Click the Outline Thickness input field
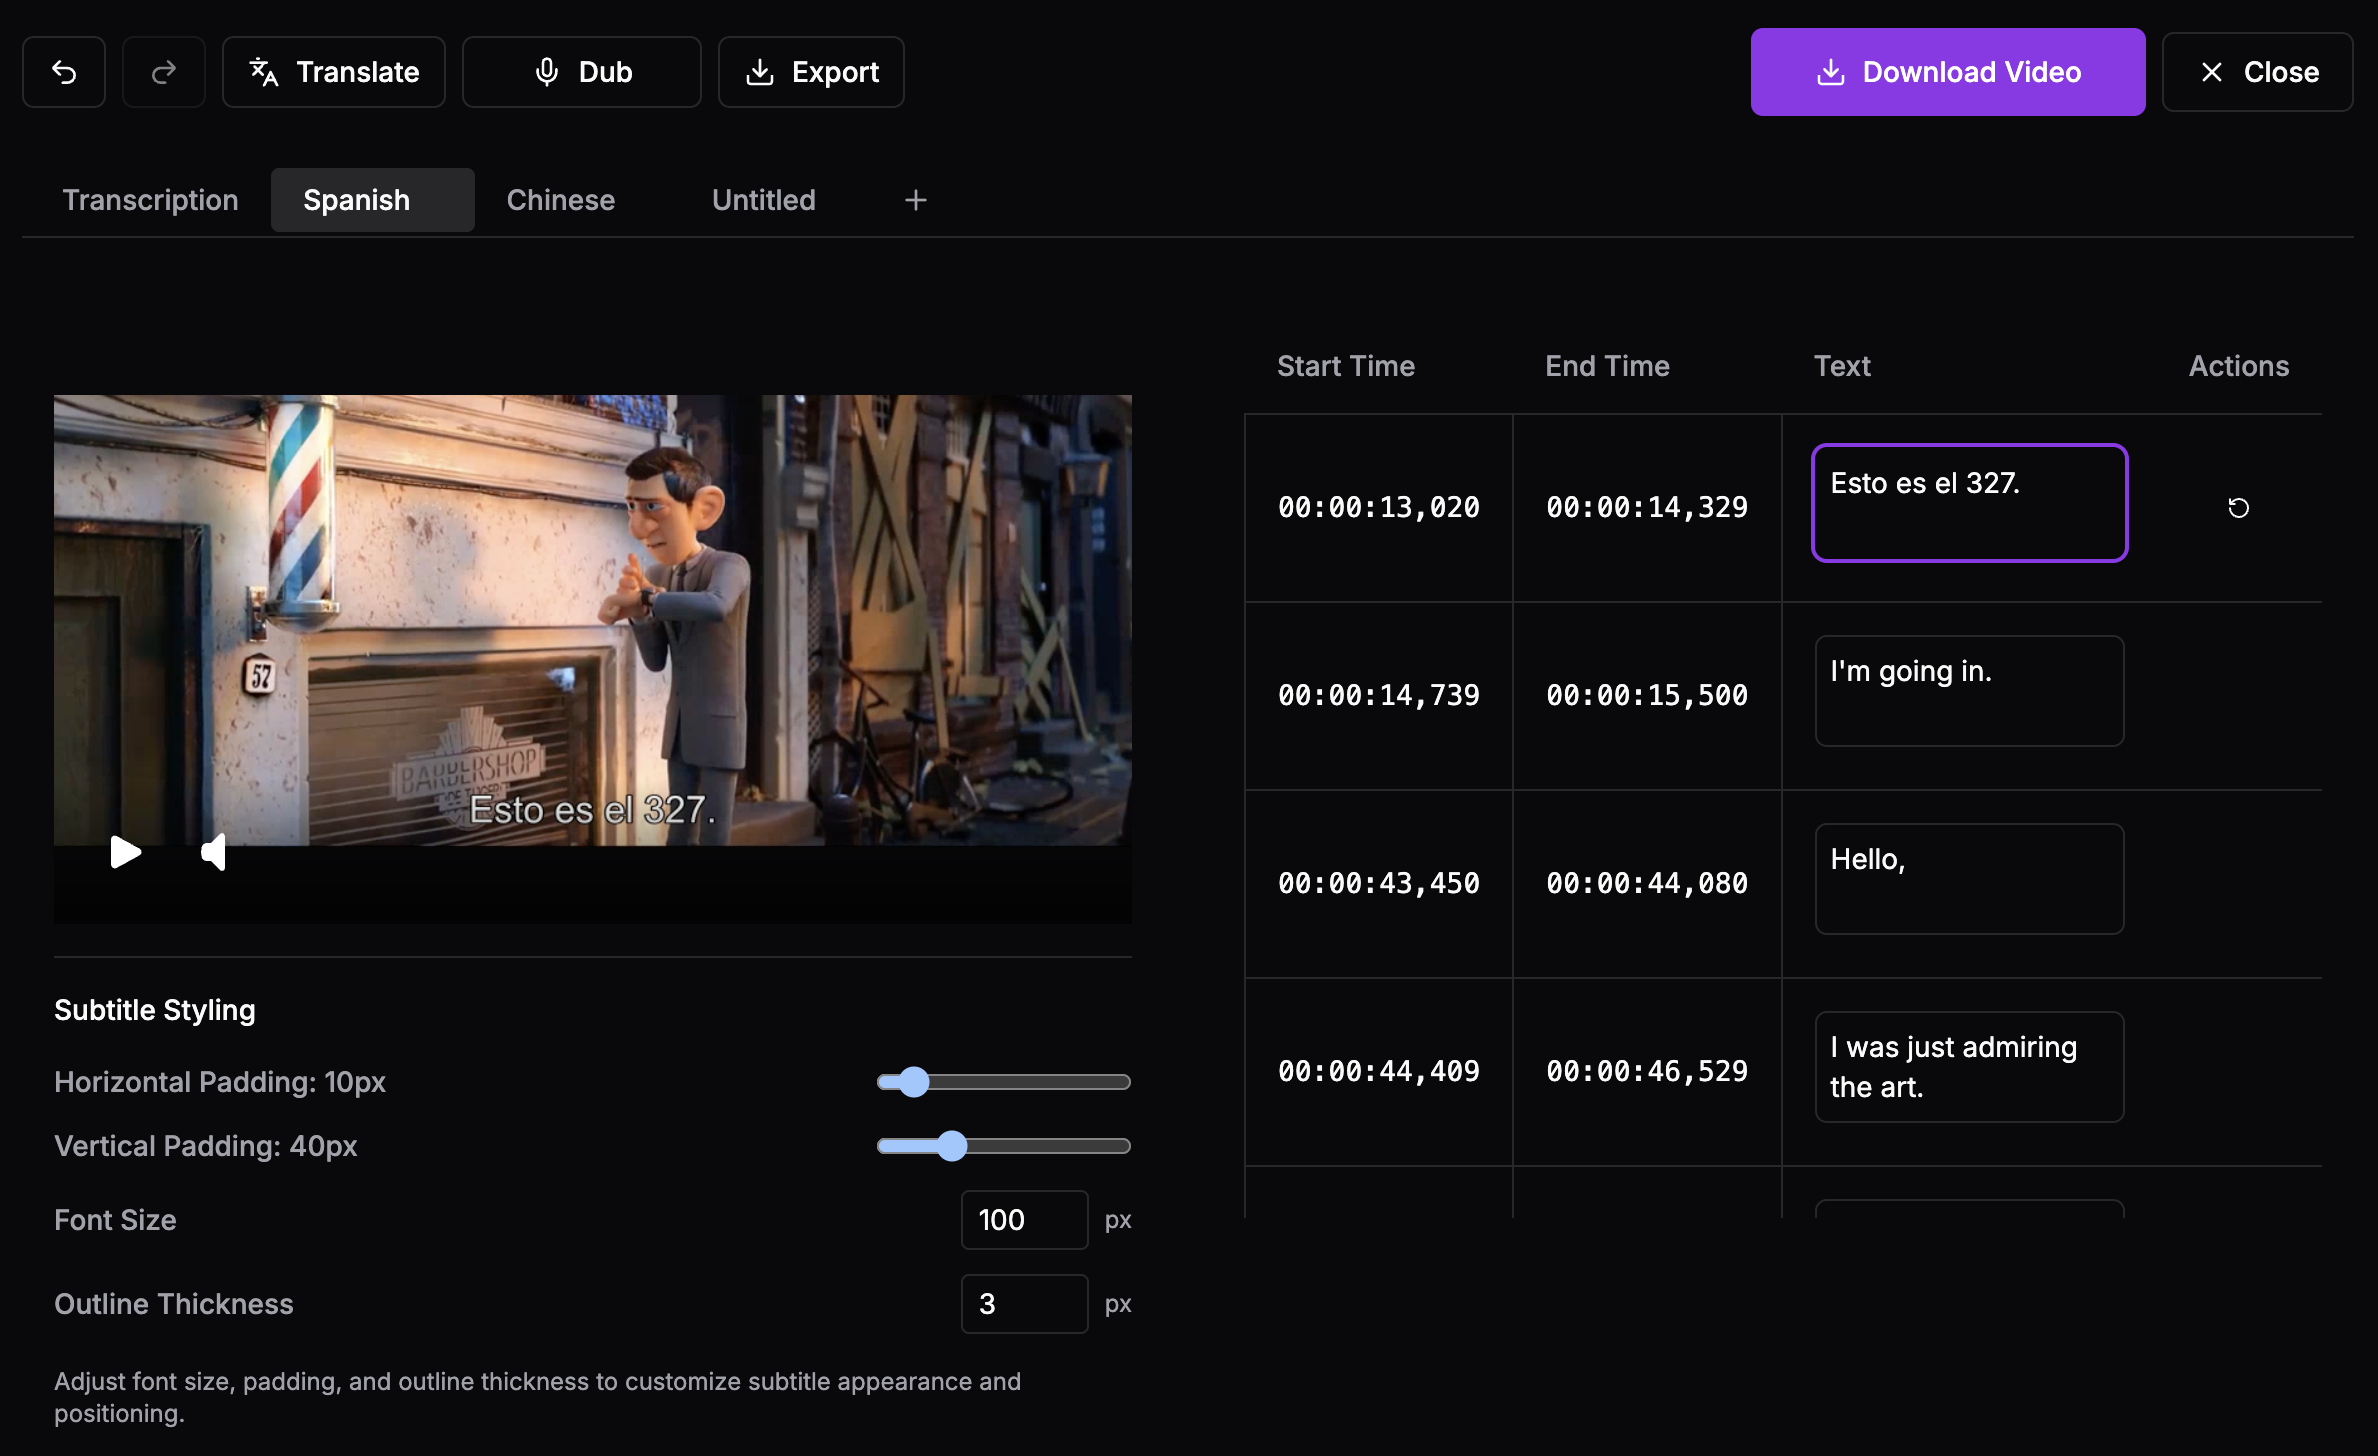 pyautogui.click(x=1024, y=1304)
